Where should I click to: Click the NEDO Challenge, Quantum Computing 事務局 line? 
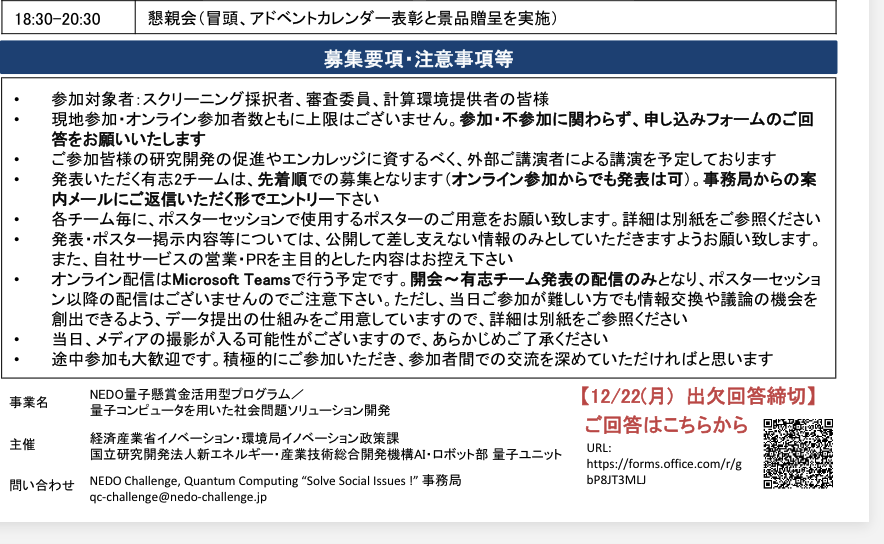point(275,480)
